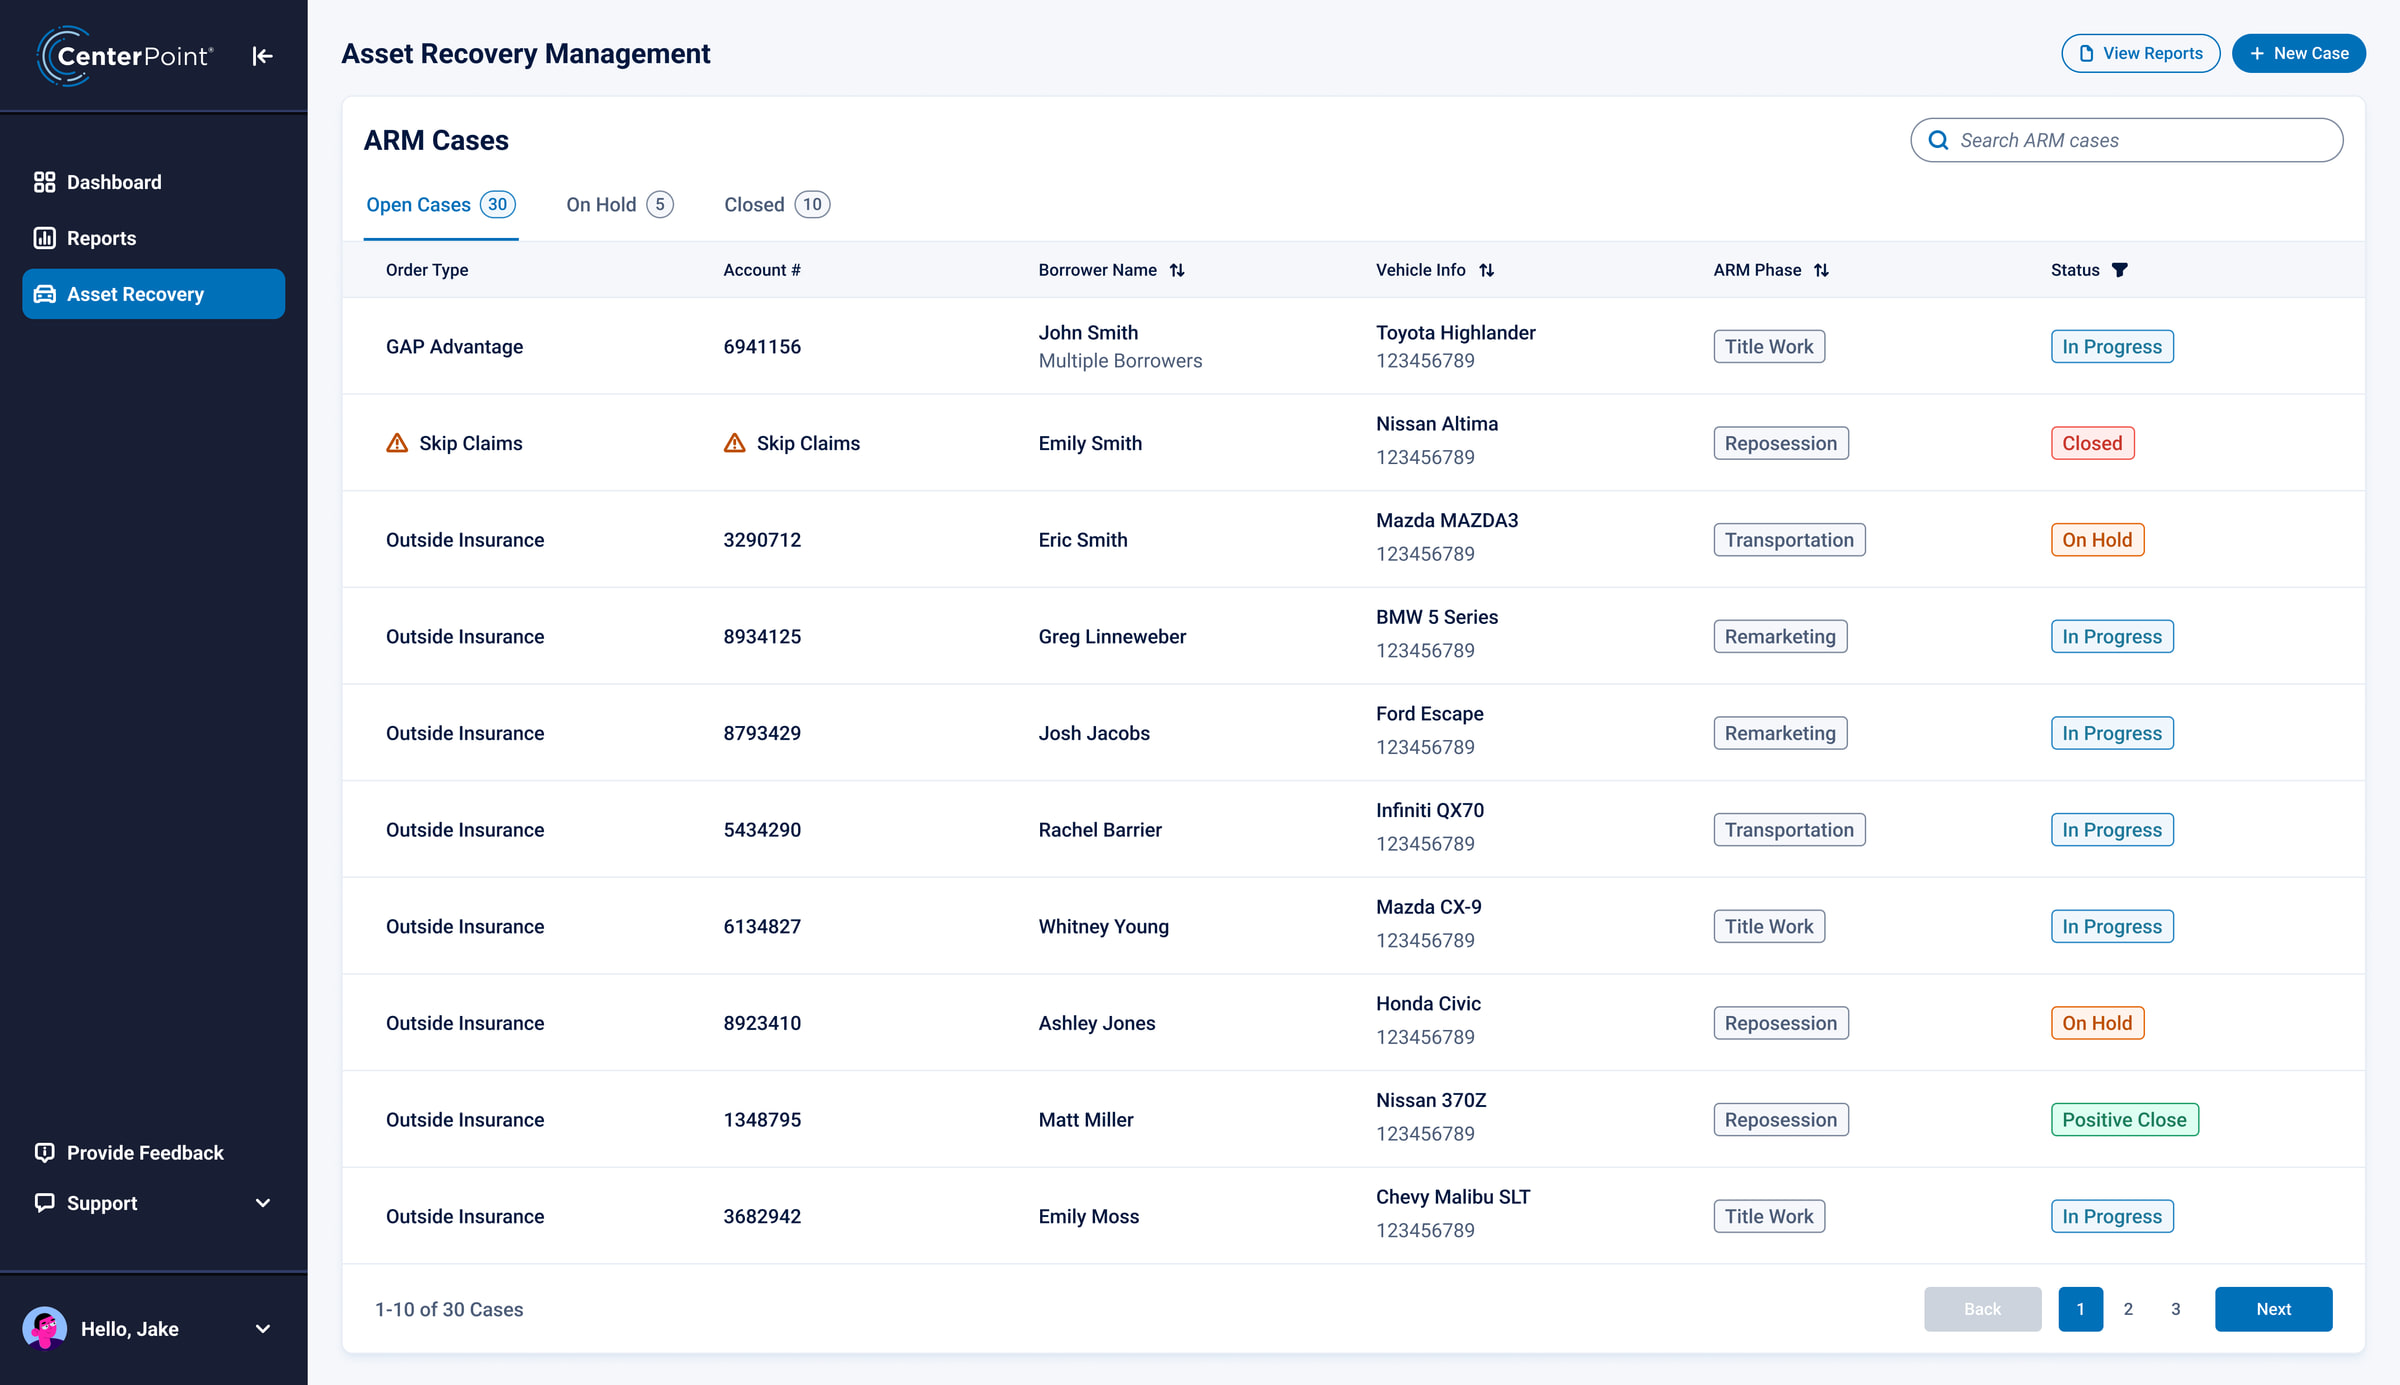This screenshot has height=1385, width=2400.
Task: Open Reports in the sidebar
Action: pyautogui.click(x=154, y=238)
